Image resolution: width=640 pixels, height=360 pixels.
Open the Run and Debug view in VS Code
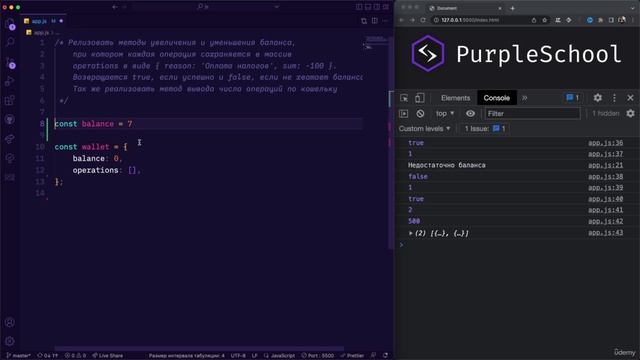point(10,81)
